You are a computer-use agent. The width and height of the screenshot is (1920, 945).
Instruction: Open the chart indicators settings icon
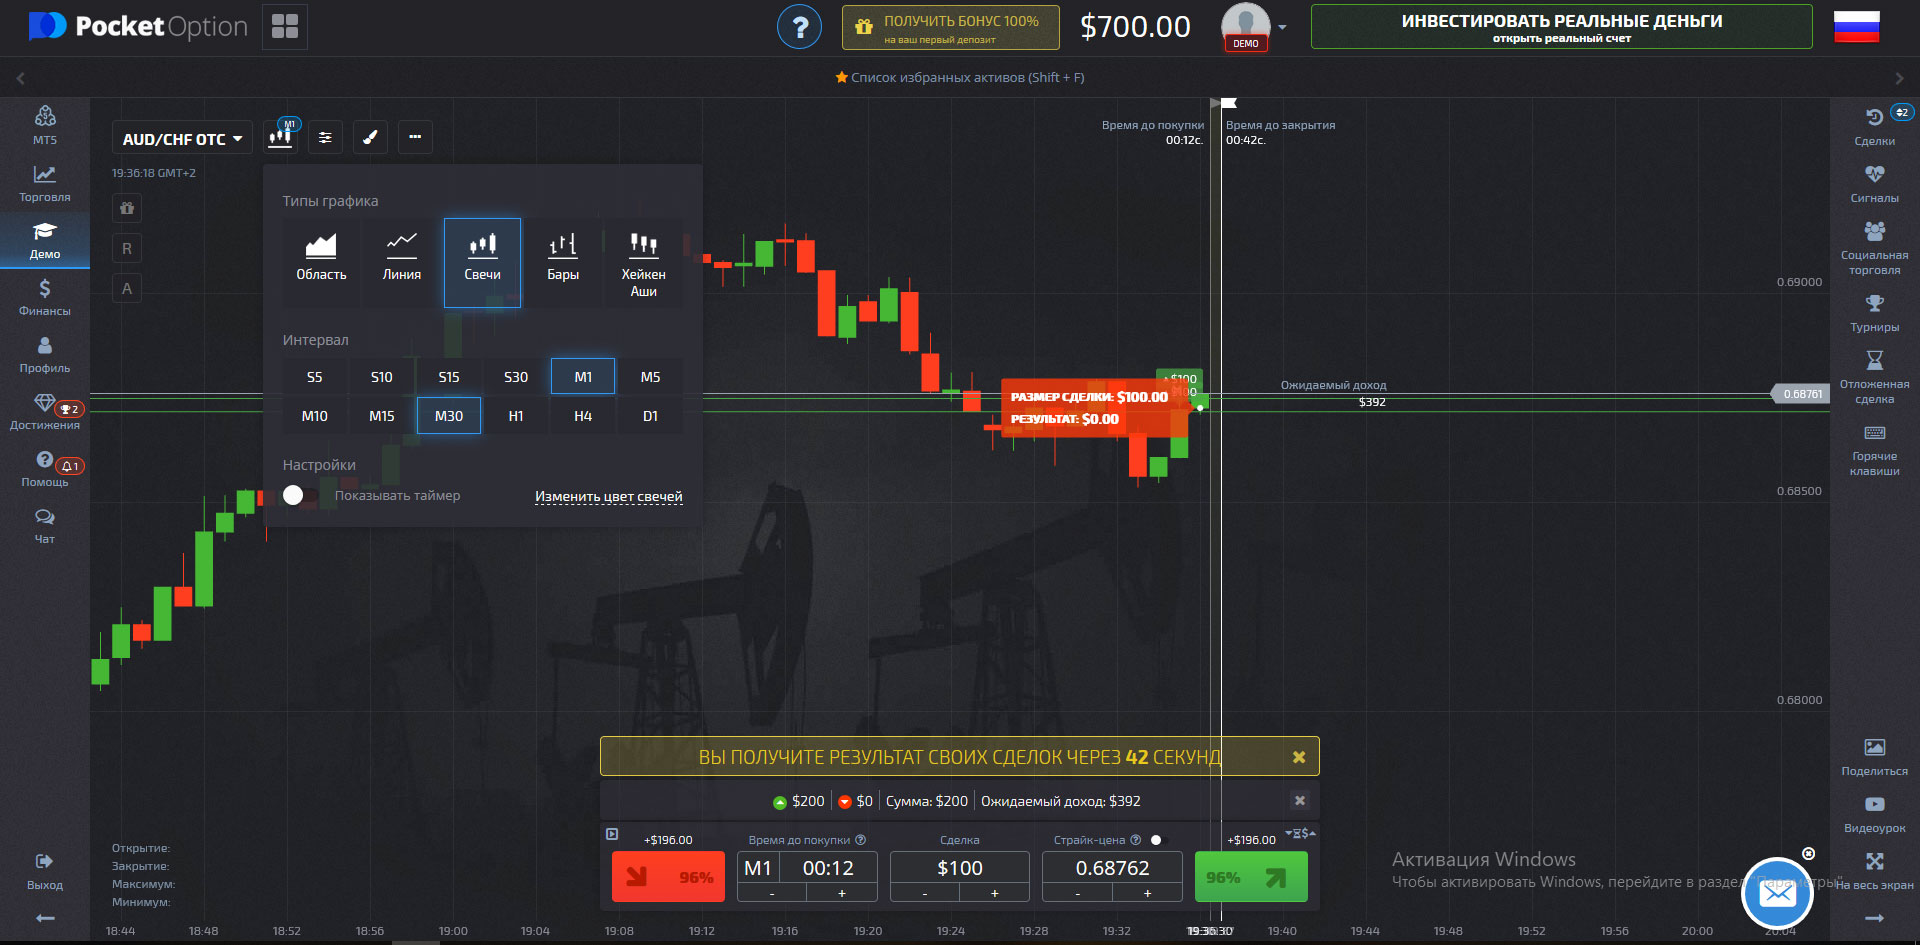325,137
